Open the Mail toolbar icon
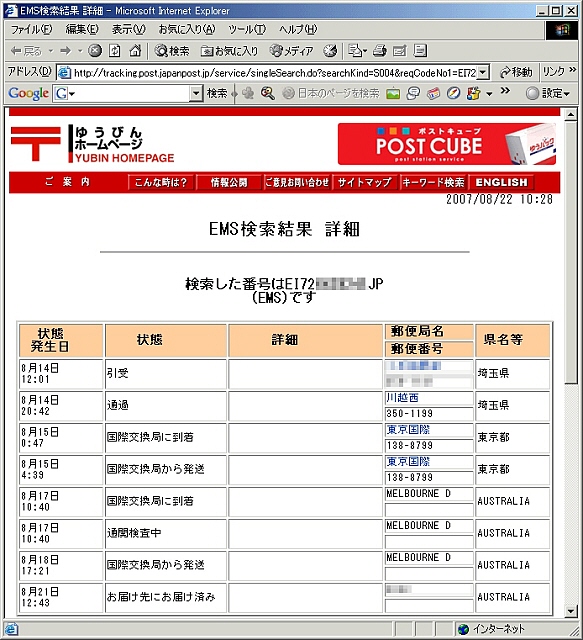Viewport: 583px width, 640px height. point(355,51)
